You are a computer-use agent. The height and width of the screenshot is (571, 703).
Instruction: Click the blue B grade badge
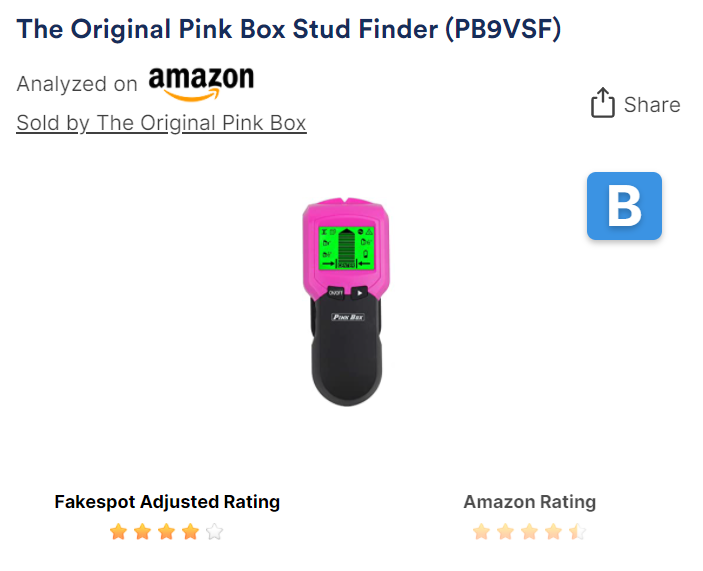coord(624,206)
